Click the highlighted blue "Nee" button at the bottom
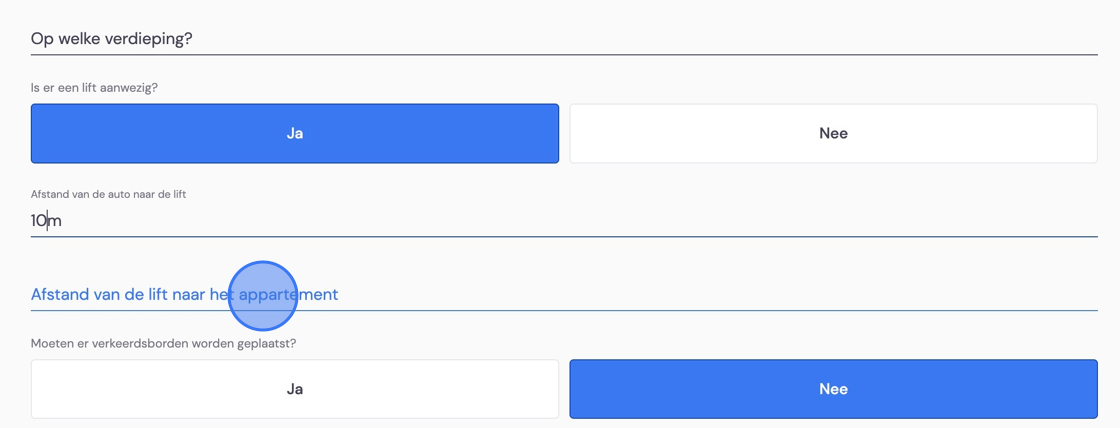1120x428 pixels. point(833,389)
